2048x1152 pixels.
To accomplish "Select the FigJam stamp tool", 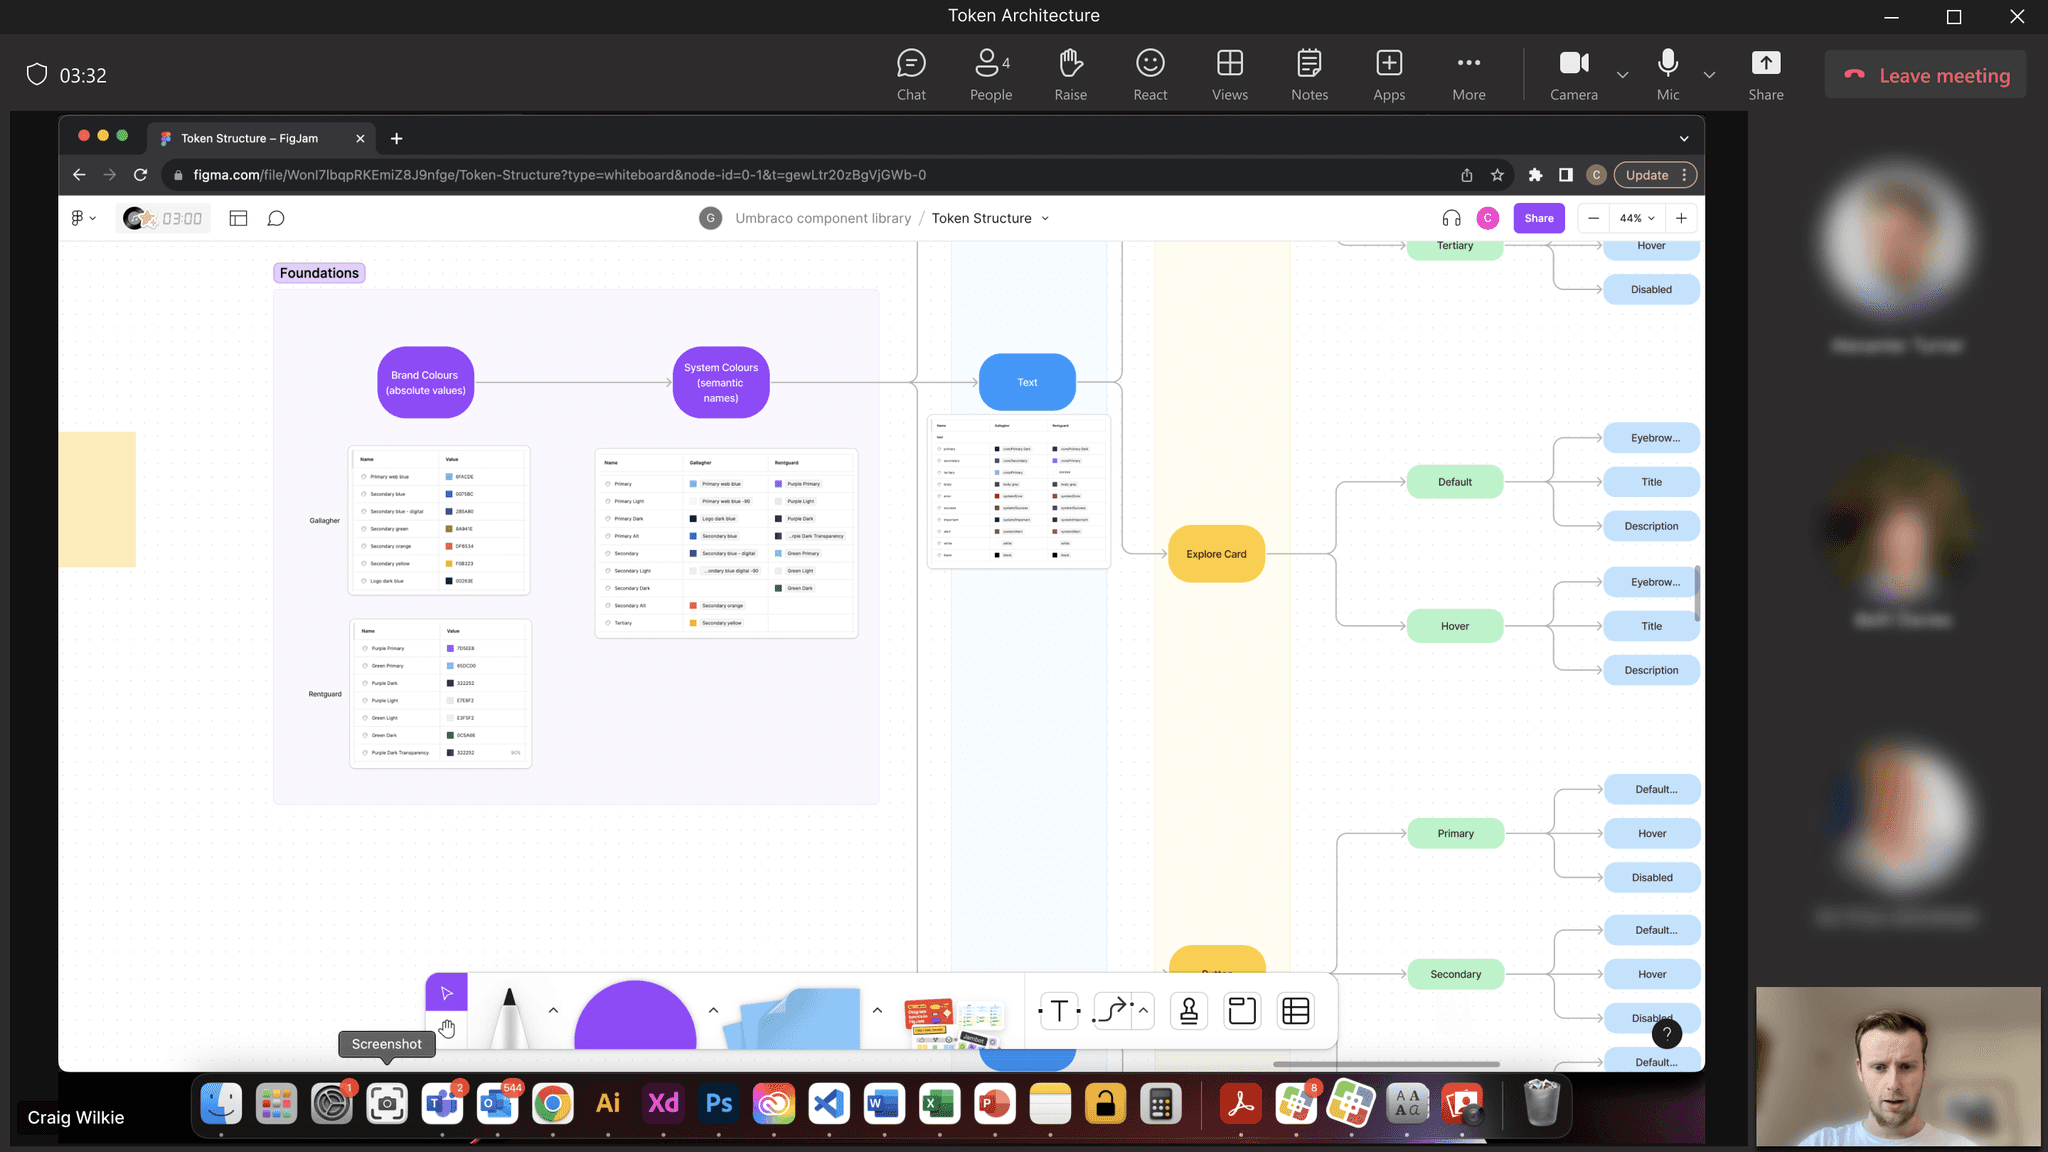I will [1189, 1011].
